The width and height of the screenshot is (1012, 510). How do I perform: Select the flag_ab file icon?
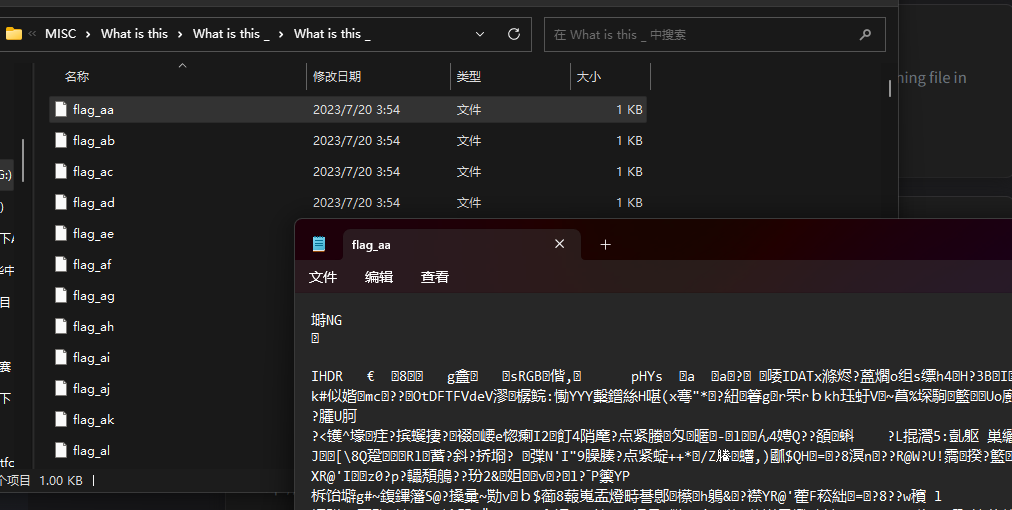tap(61, 140)
